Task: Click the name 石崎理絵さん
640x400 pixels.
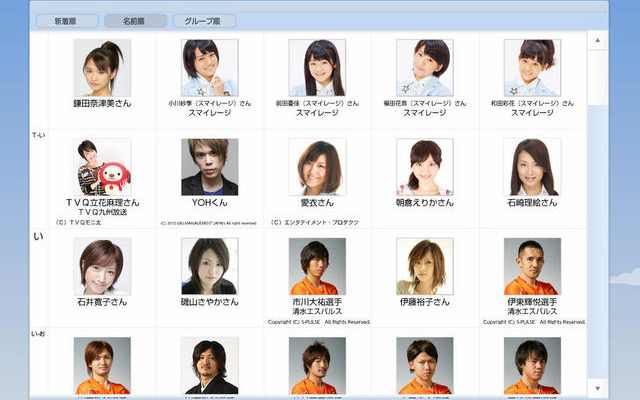Action: pos(532,202)
